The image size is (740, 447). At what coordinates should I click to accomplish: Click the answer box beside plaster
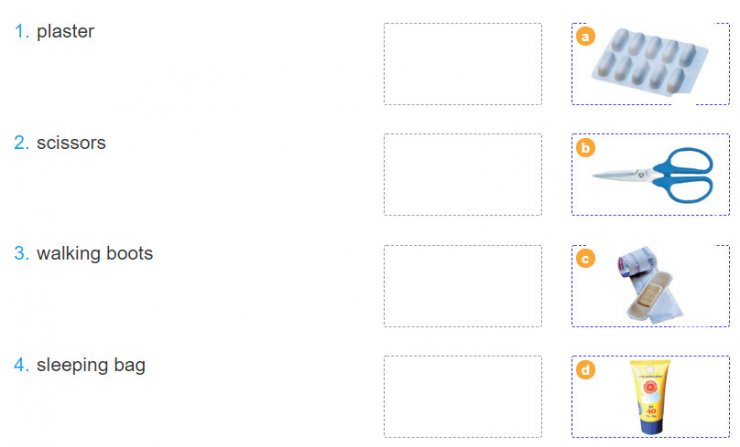(462, 64)
